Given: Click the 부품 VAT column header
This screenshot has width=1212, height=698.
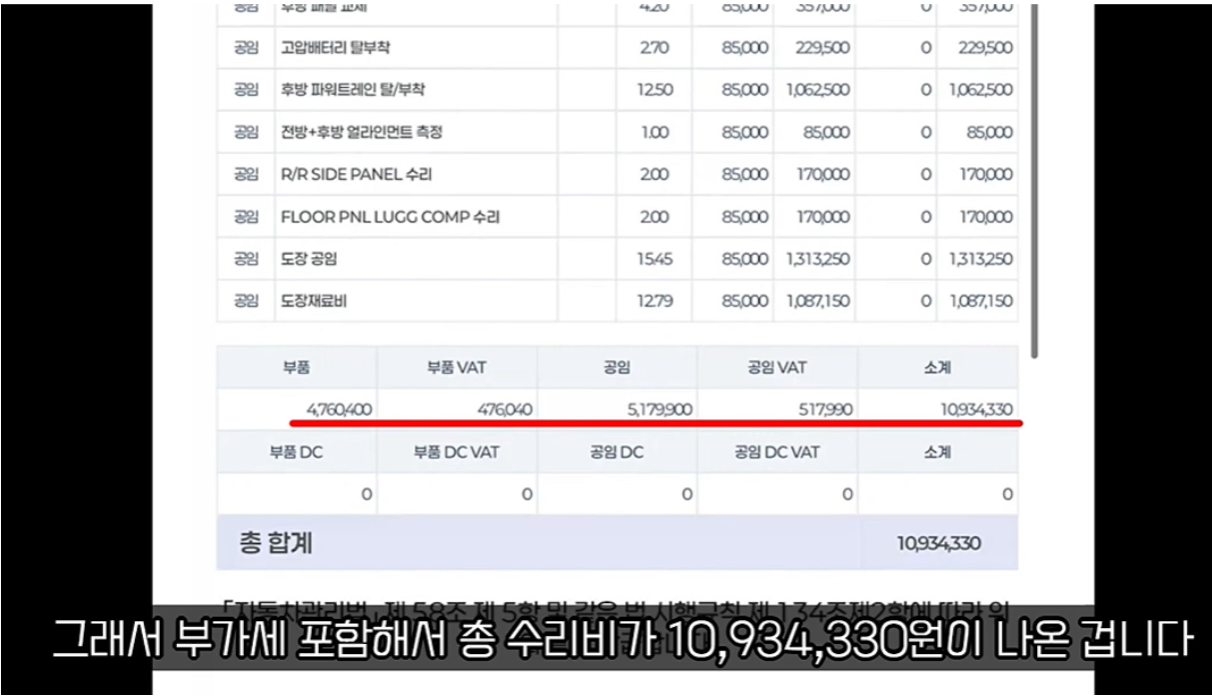Looking at the screenshot, I should point(456,368).
